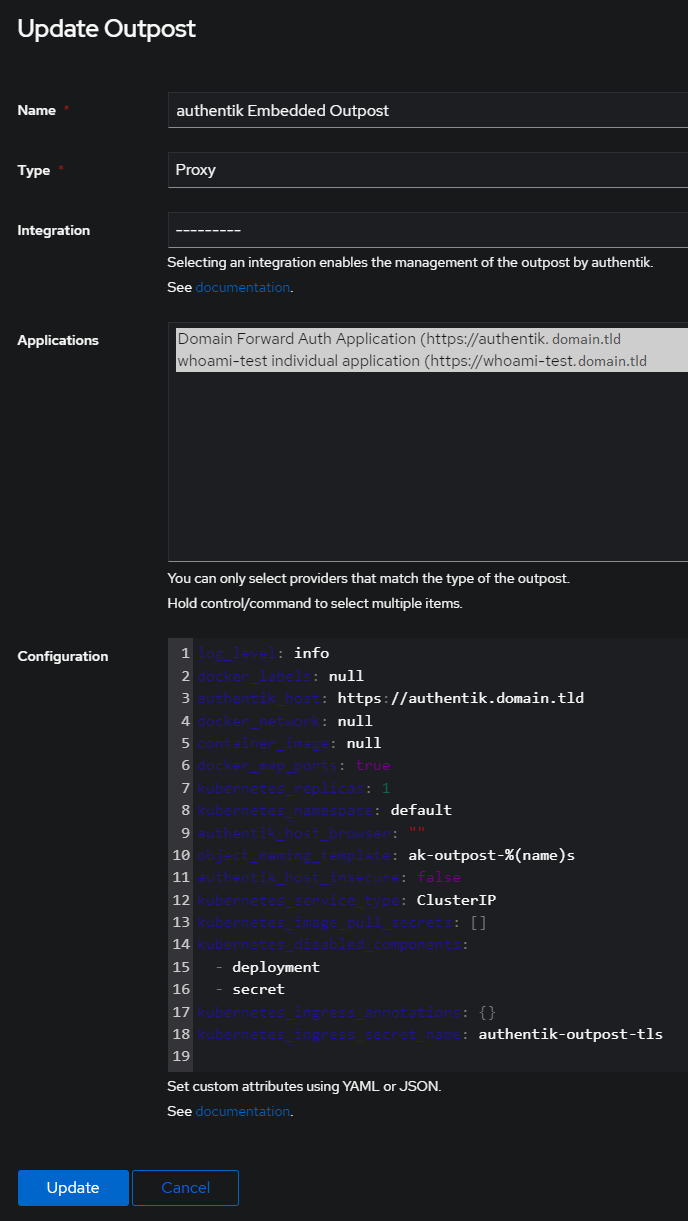Open documentation link under Configuration
The height and width of the screenshot is (1221, 688).
pyautogui.click(x=242, y=1111)
